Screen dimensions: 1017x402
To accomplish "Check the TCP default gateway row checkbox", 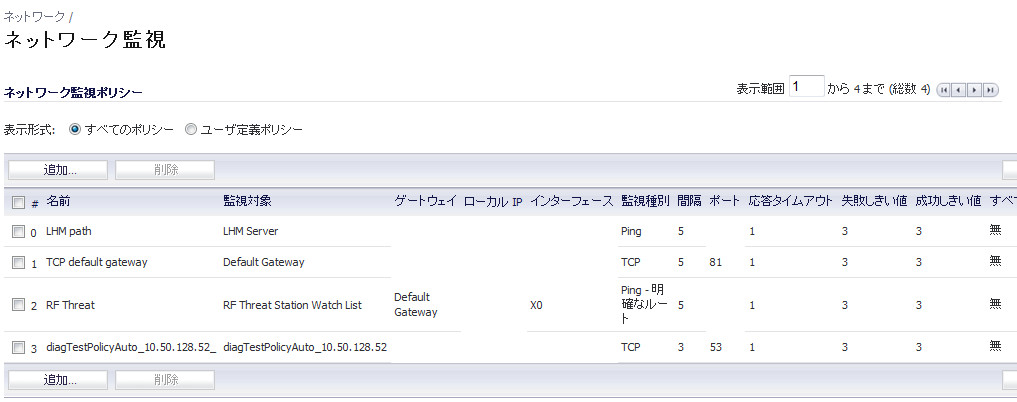I will [18, 263].
